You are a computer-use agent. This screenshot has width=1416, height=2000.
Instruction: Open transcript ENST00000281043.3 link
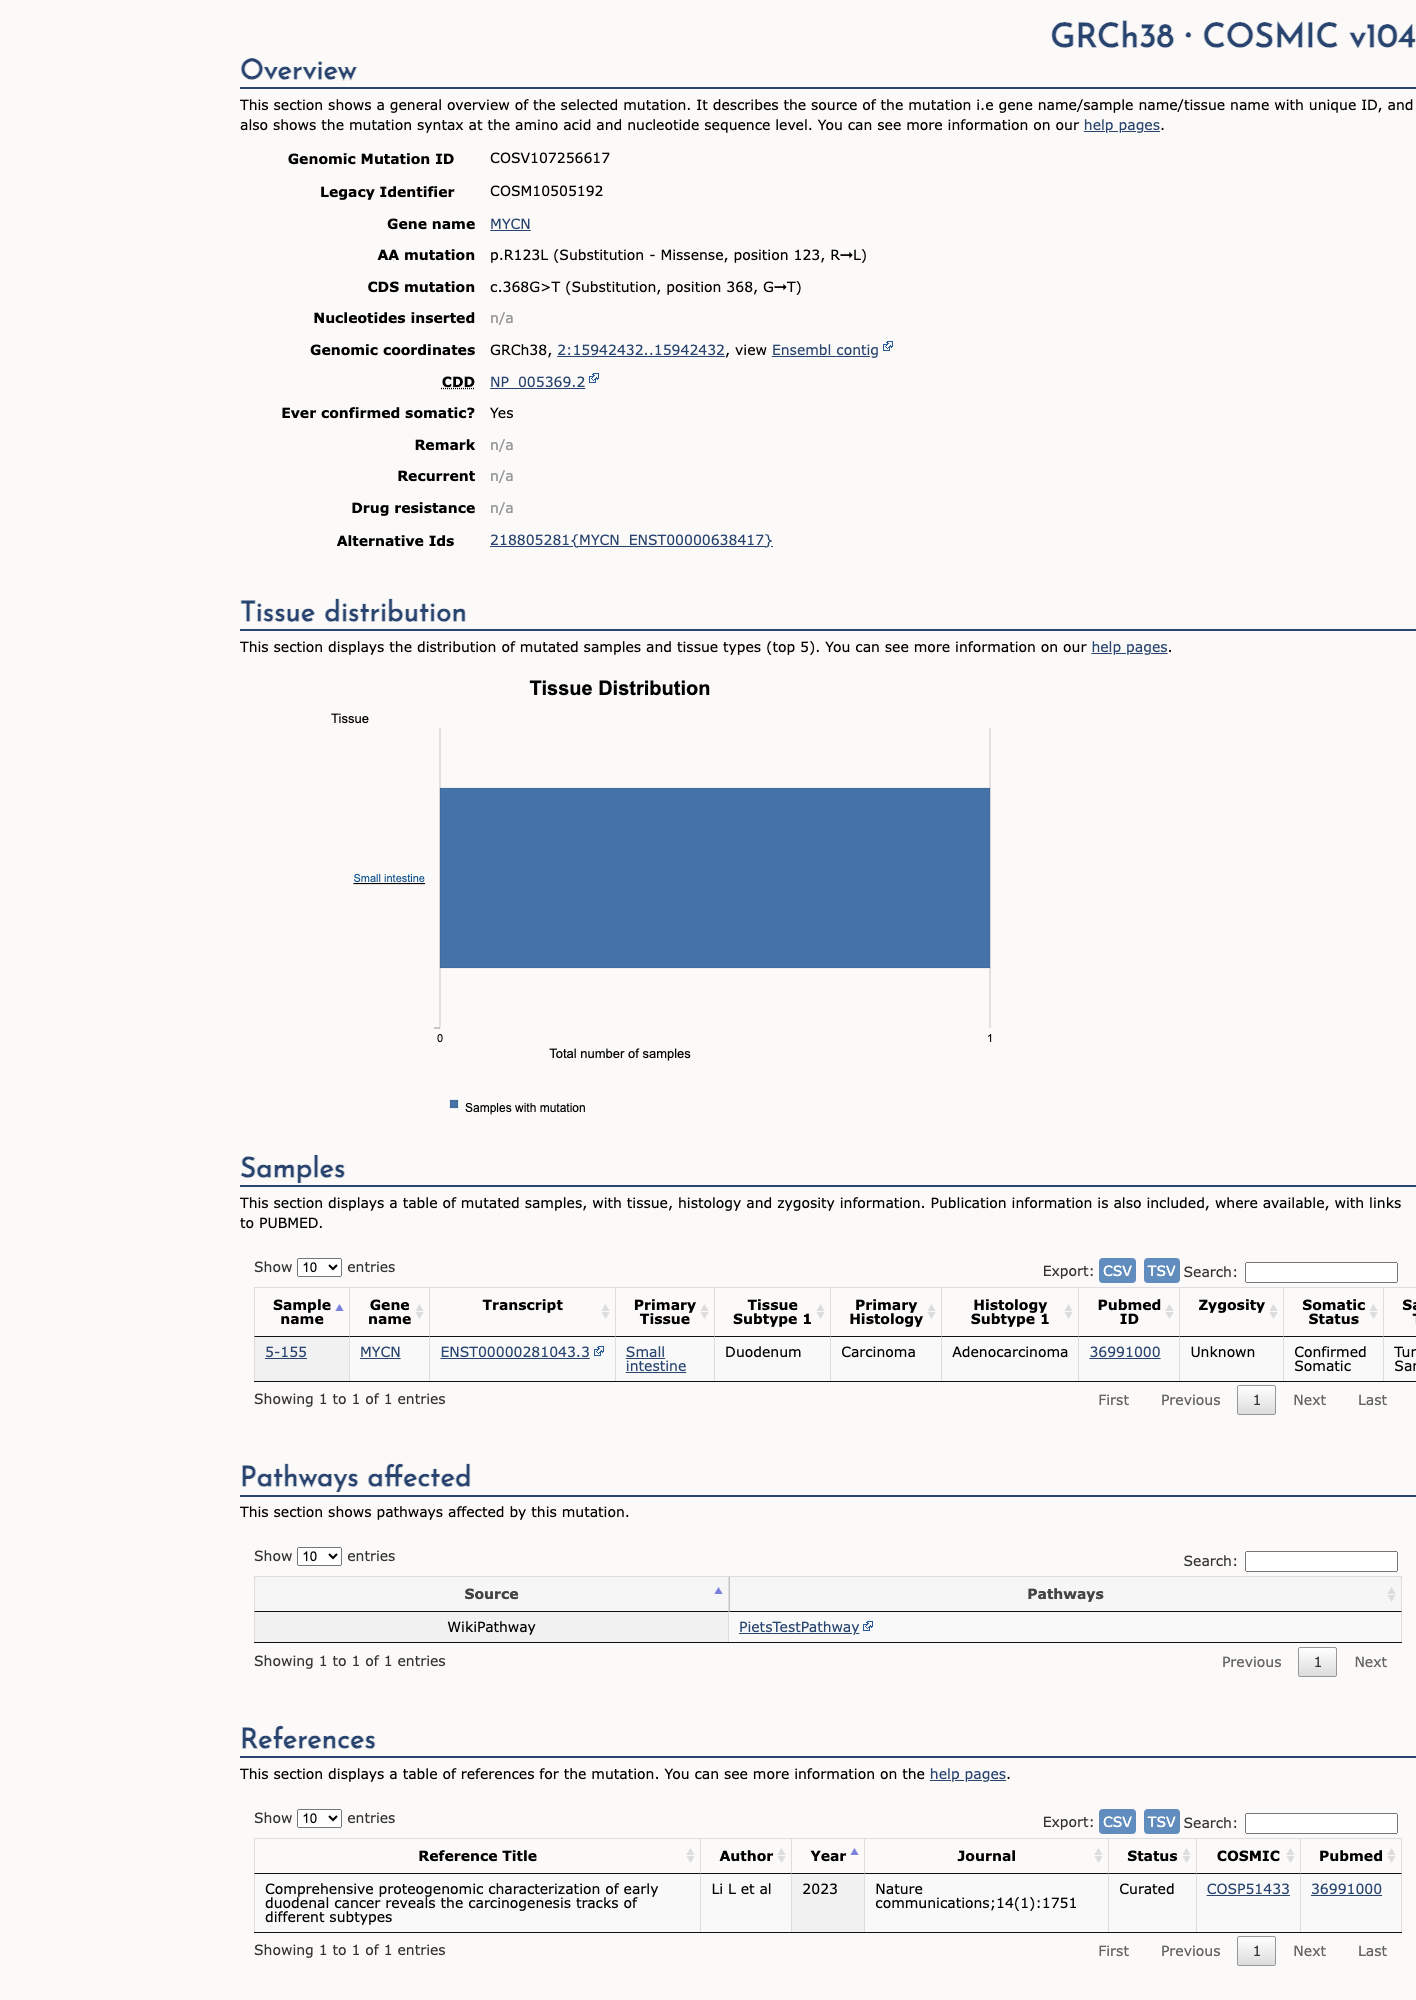515,1352
